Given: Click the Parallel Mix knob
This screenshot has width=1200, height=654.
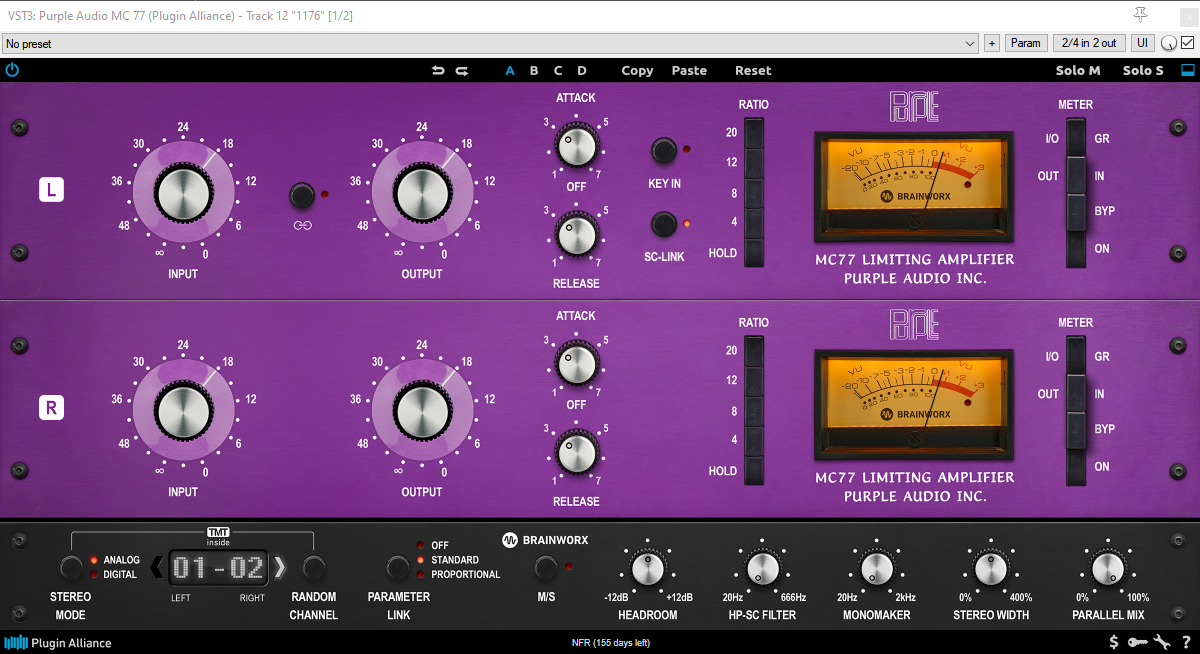Looking at the screenshot, I should pos(1107,569).
